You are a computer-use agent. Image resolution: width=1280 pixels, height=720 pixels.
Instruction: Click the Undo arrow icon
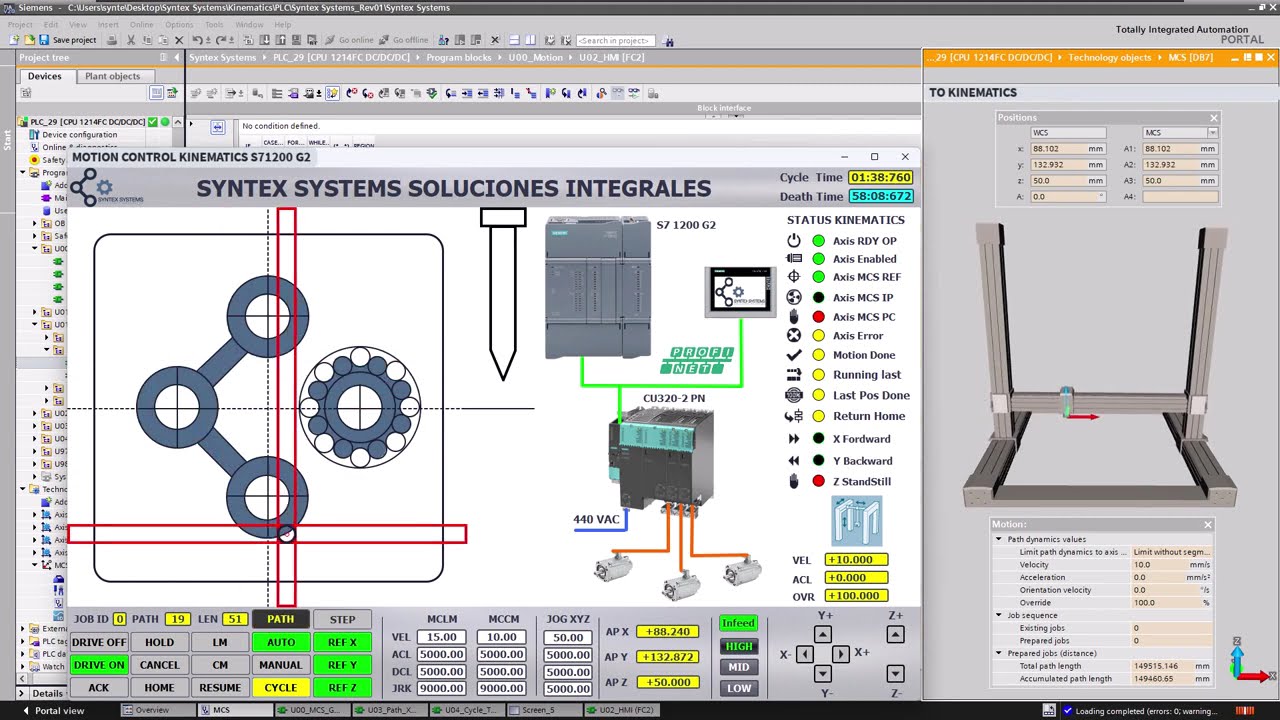(x=198, y=40)
